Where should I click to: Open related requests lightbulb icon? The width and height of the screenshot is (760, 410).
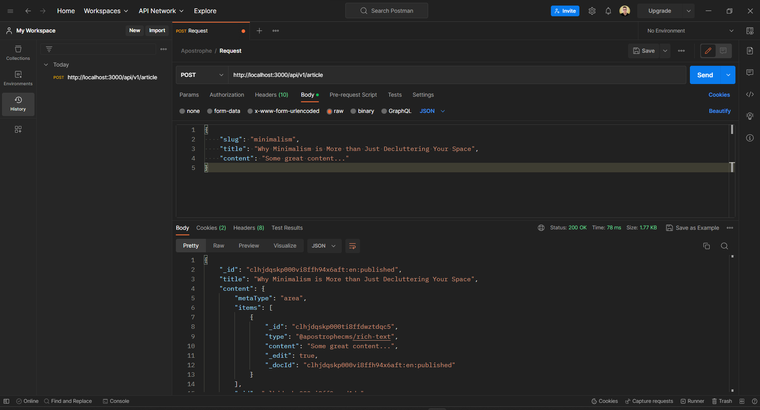pyautogui.click(x=750, y=116)
